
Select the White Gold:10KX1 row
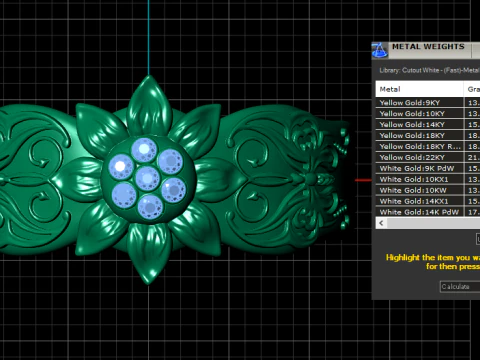(x=428, y=179)
